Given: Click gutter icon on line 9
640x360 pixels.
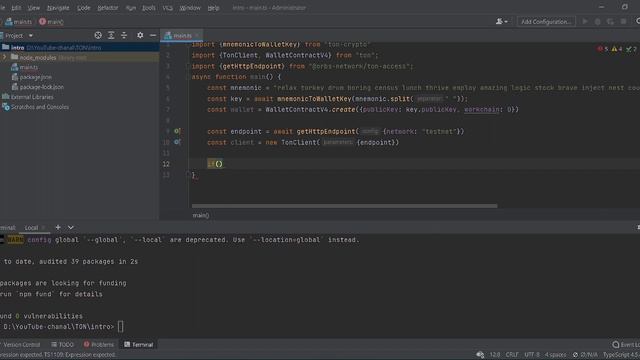Looking at the screenshot, I should pos(177,131).
